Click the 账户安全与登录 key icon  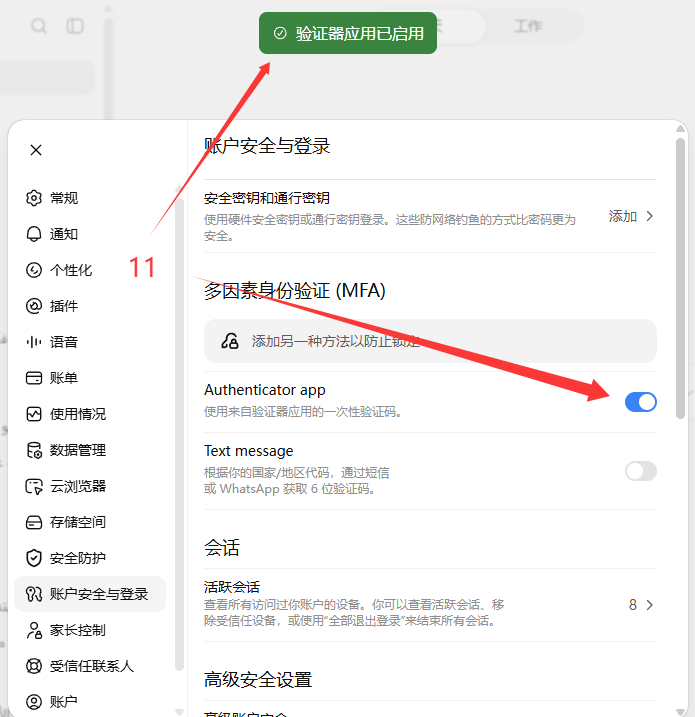[x=34, y=594]
